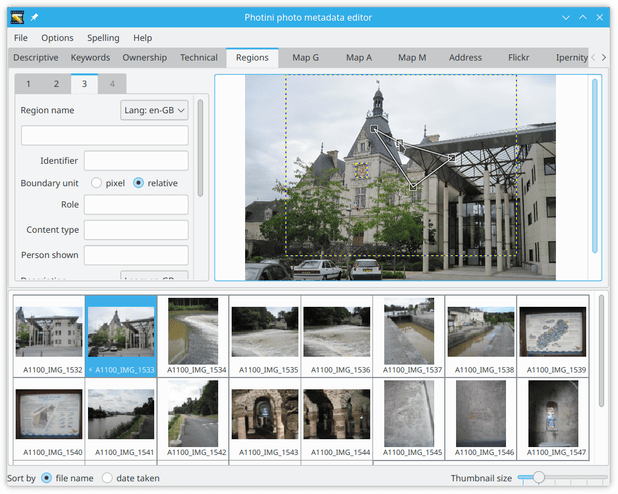Switch to the Map A tab

[359, 58]
